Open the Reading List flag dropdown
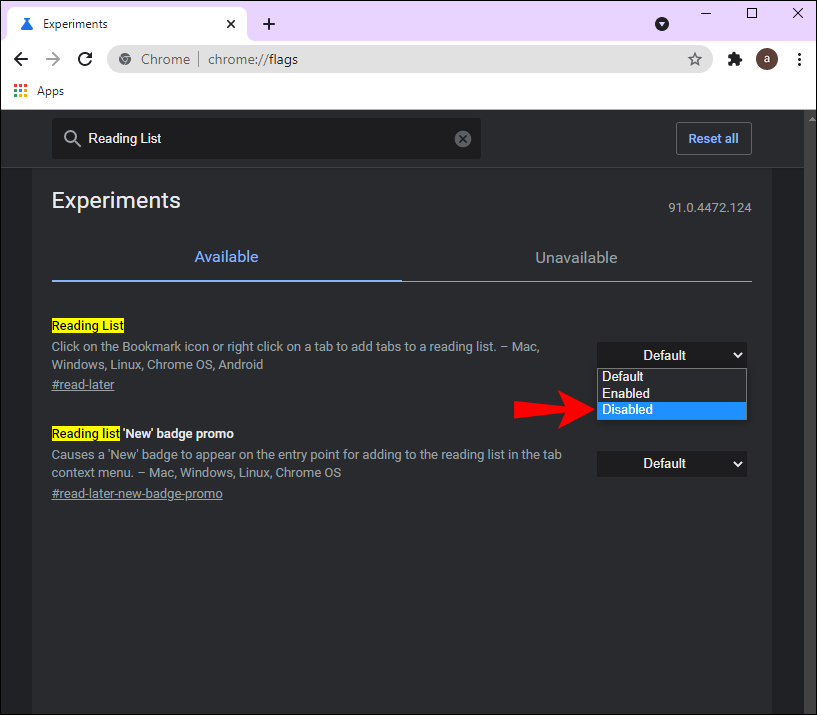The height and width of the screenshot is (715, 817). [672, 355]
